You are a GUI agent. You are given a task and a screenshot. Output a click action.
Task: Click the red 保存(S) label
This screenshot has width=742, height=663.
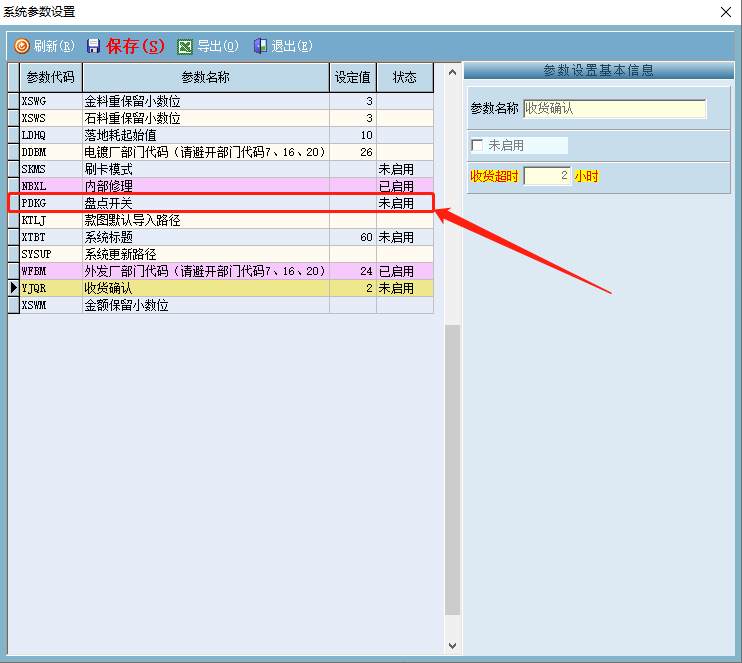[135, 46]
